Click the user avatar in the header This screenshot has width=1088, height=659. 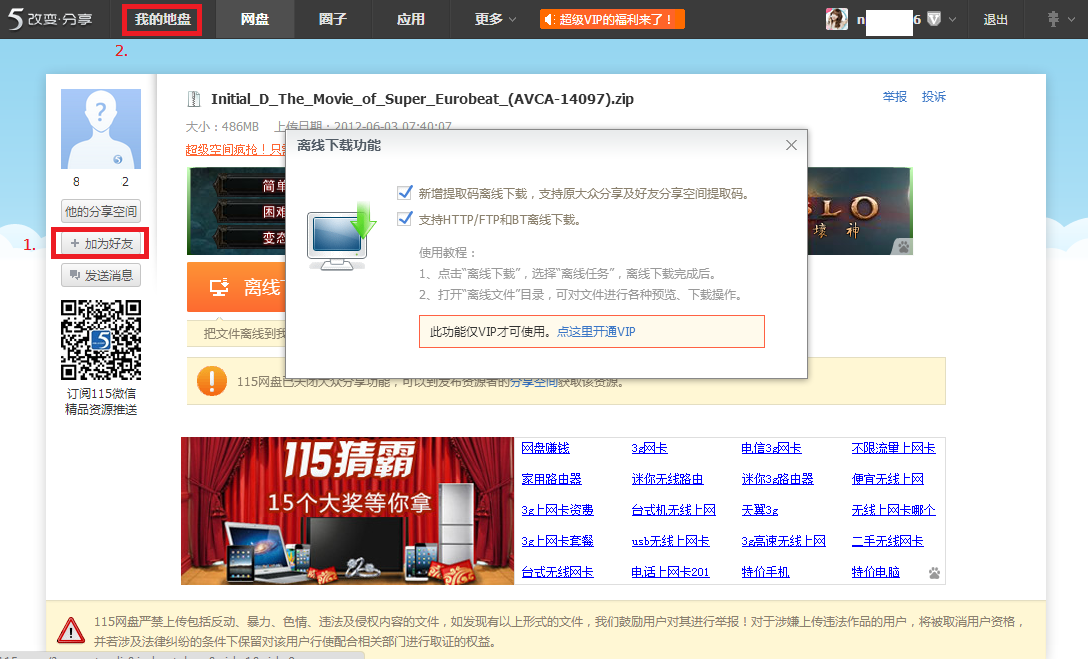pyautogui.click(x=837, y=19)
